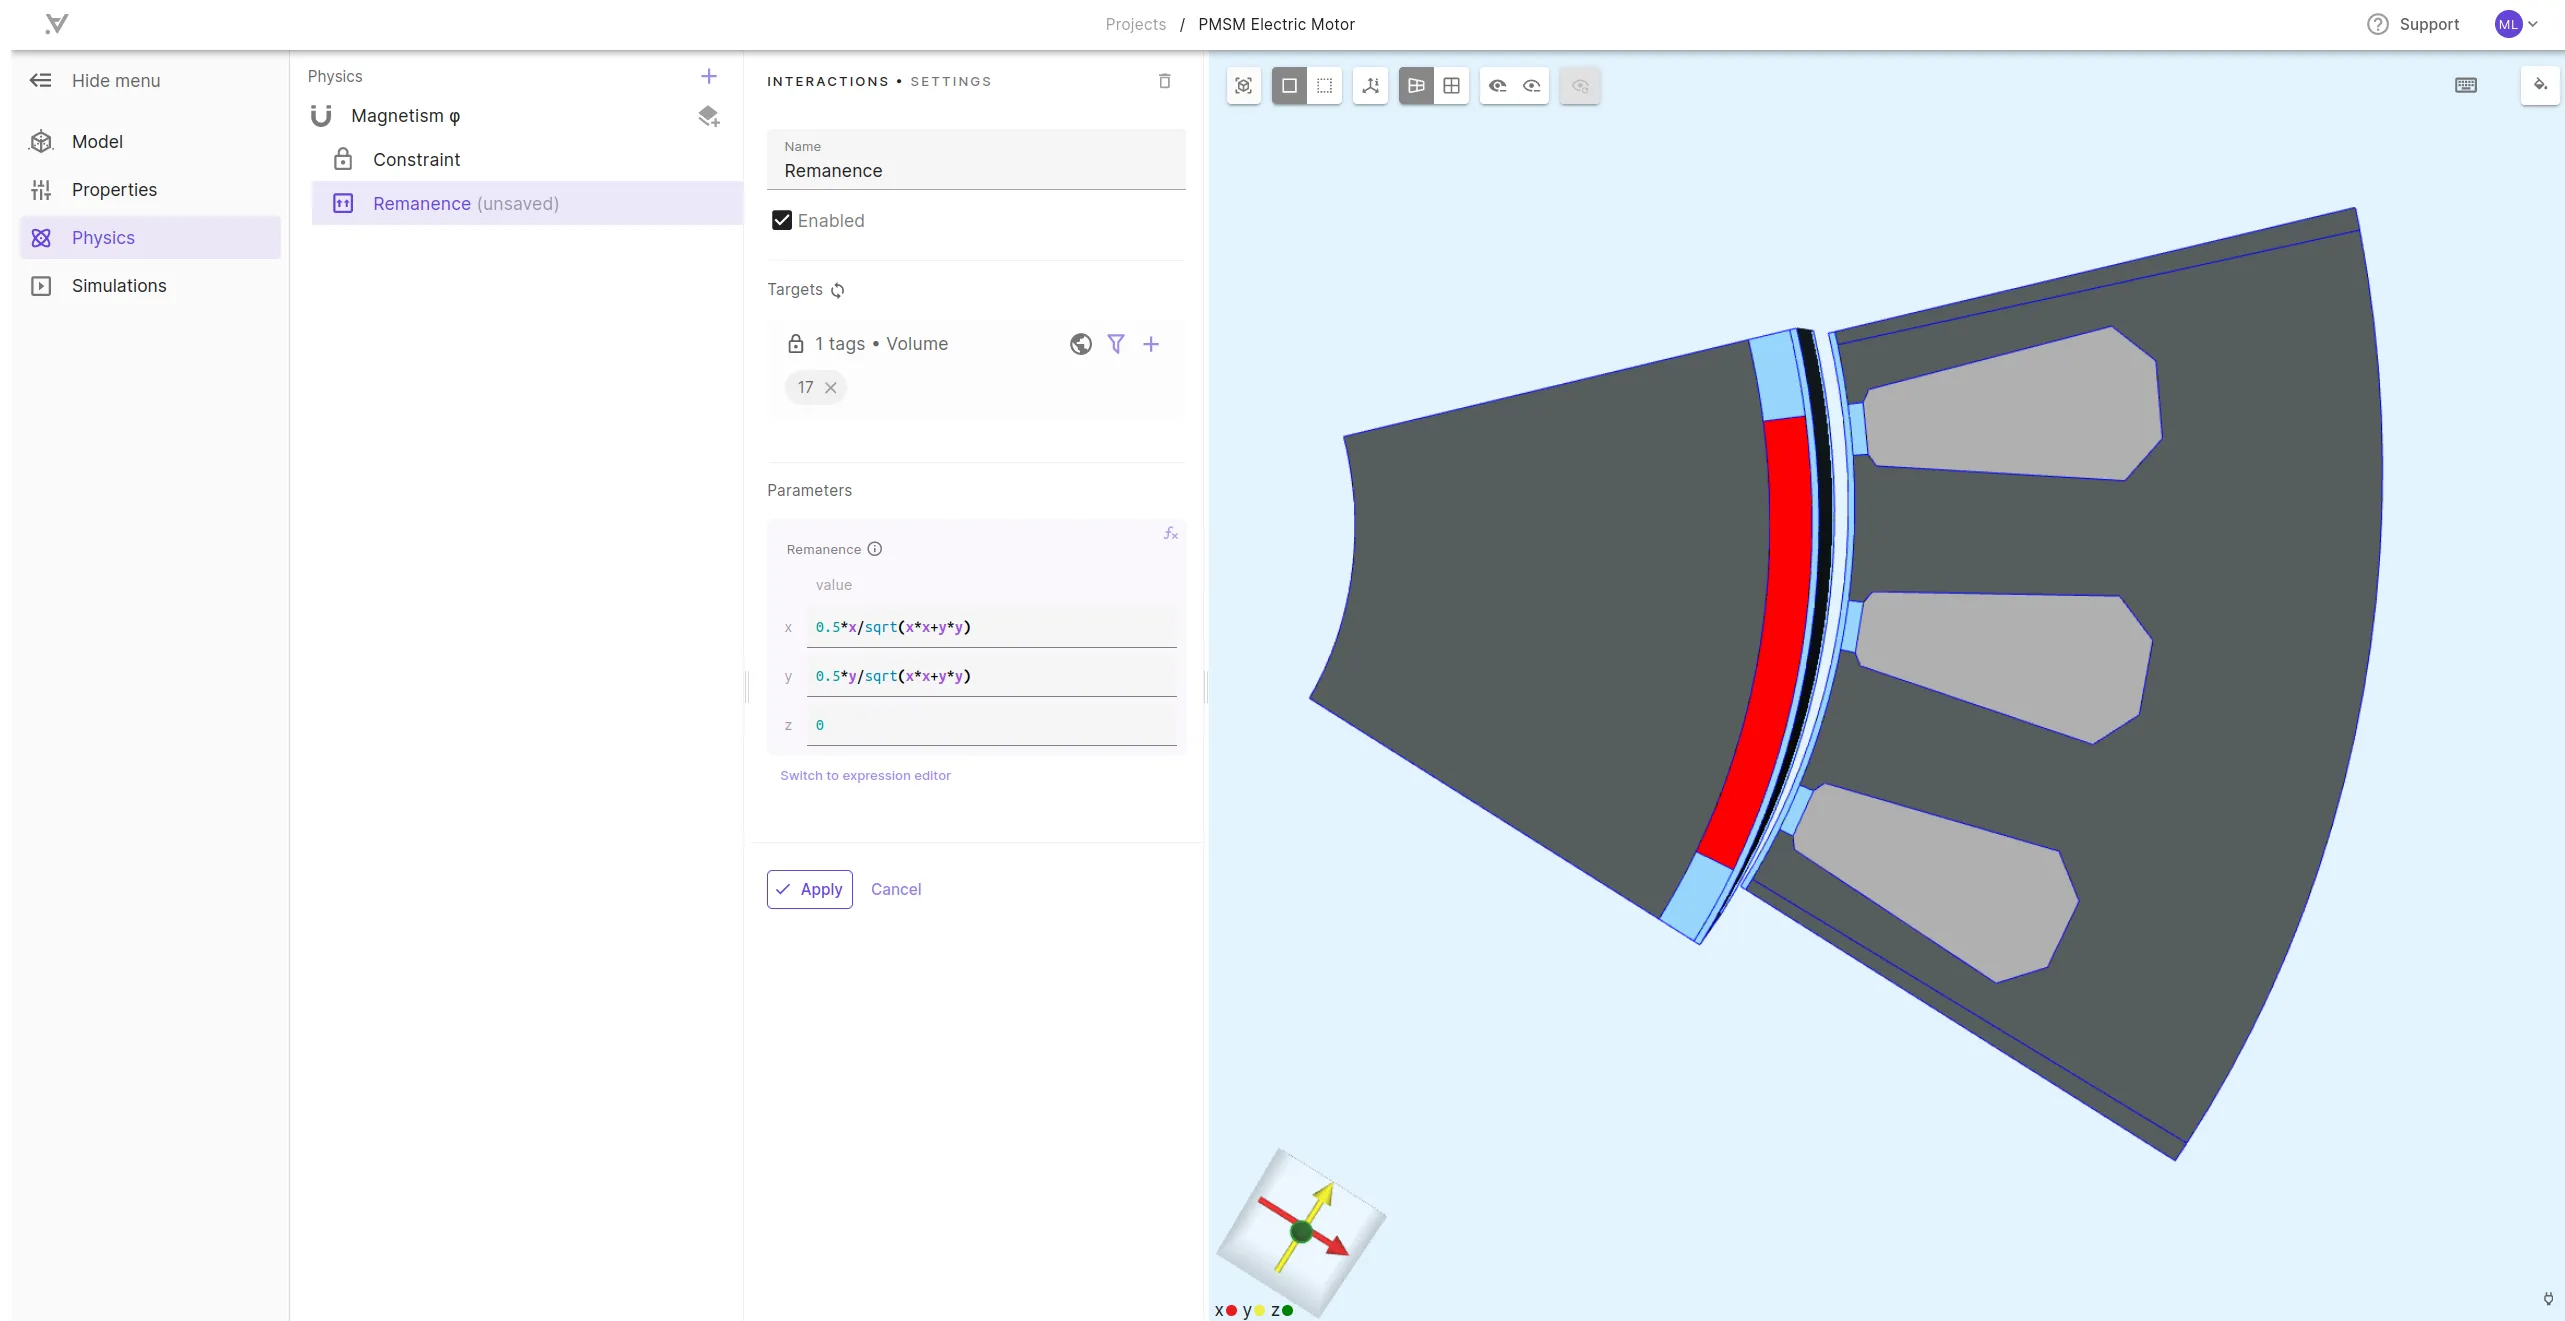2565x1321 pixels.
Task: Click the Model cube icon in sidebar
Action: click(x=41, y=142)
